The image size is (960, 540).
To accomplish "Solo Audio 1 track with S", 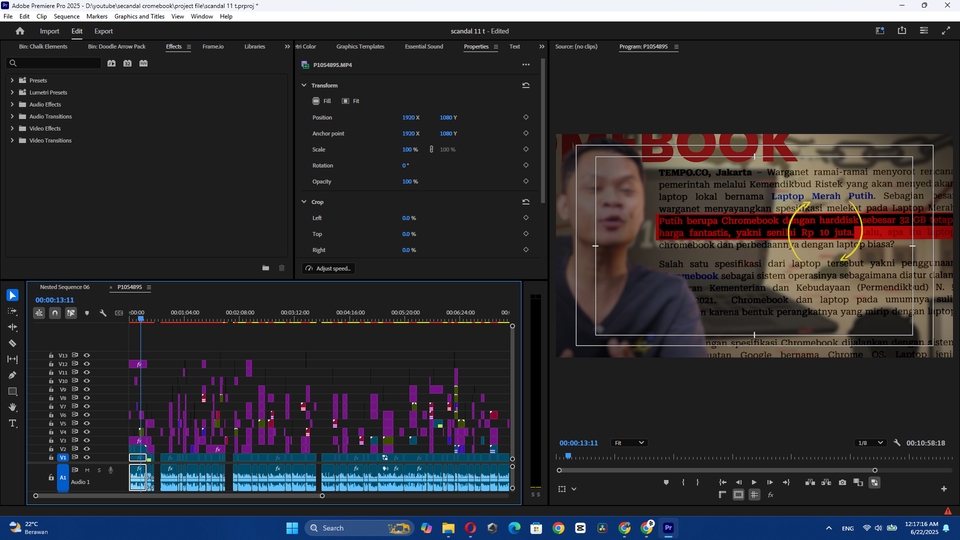I will pyautogui.click(x=99, y=470).
